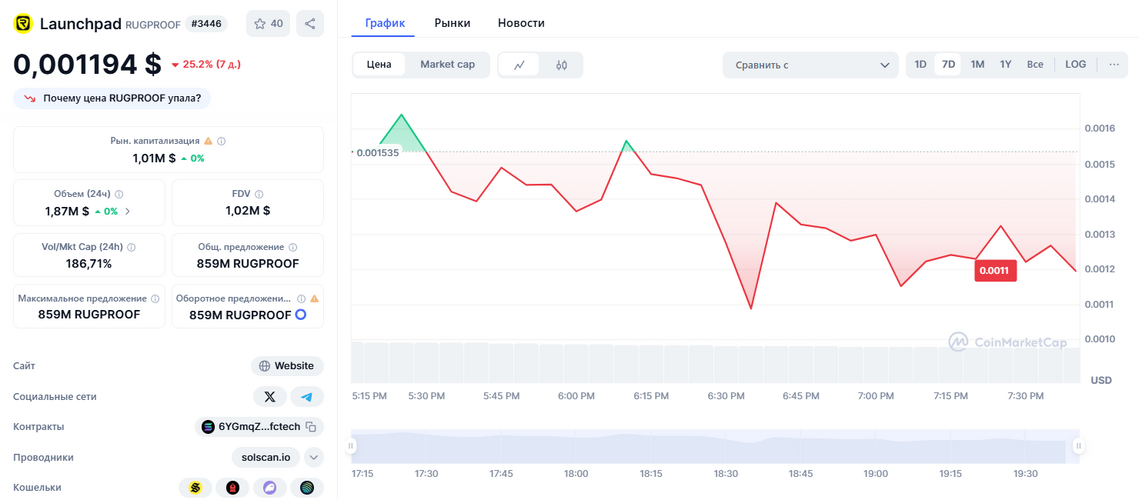
Task: Open the Website link
Action: 287,366
